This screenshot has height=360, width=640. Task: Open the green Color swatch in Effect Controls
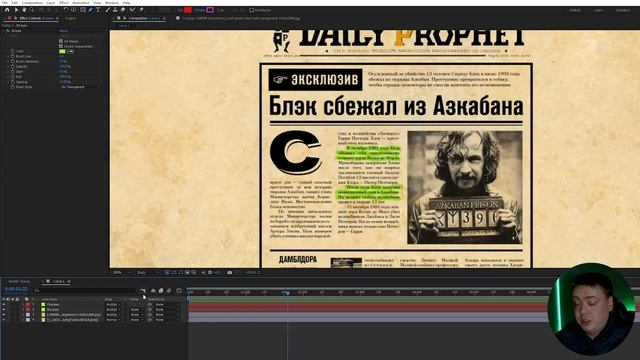(x=62, y=51)
